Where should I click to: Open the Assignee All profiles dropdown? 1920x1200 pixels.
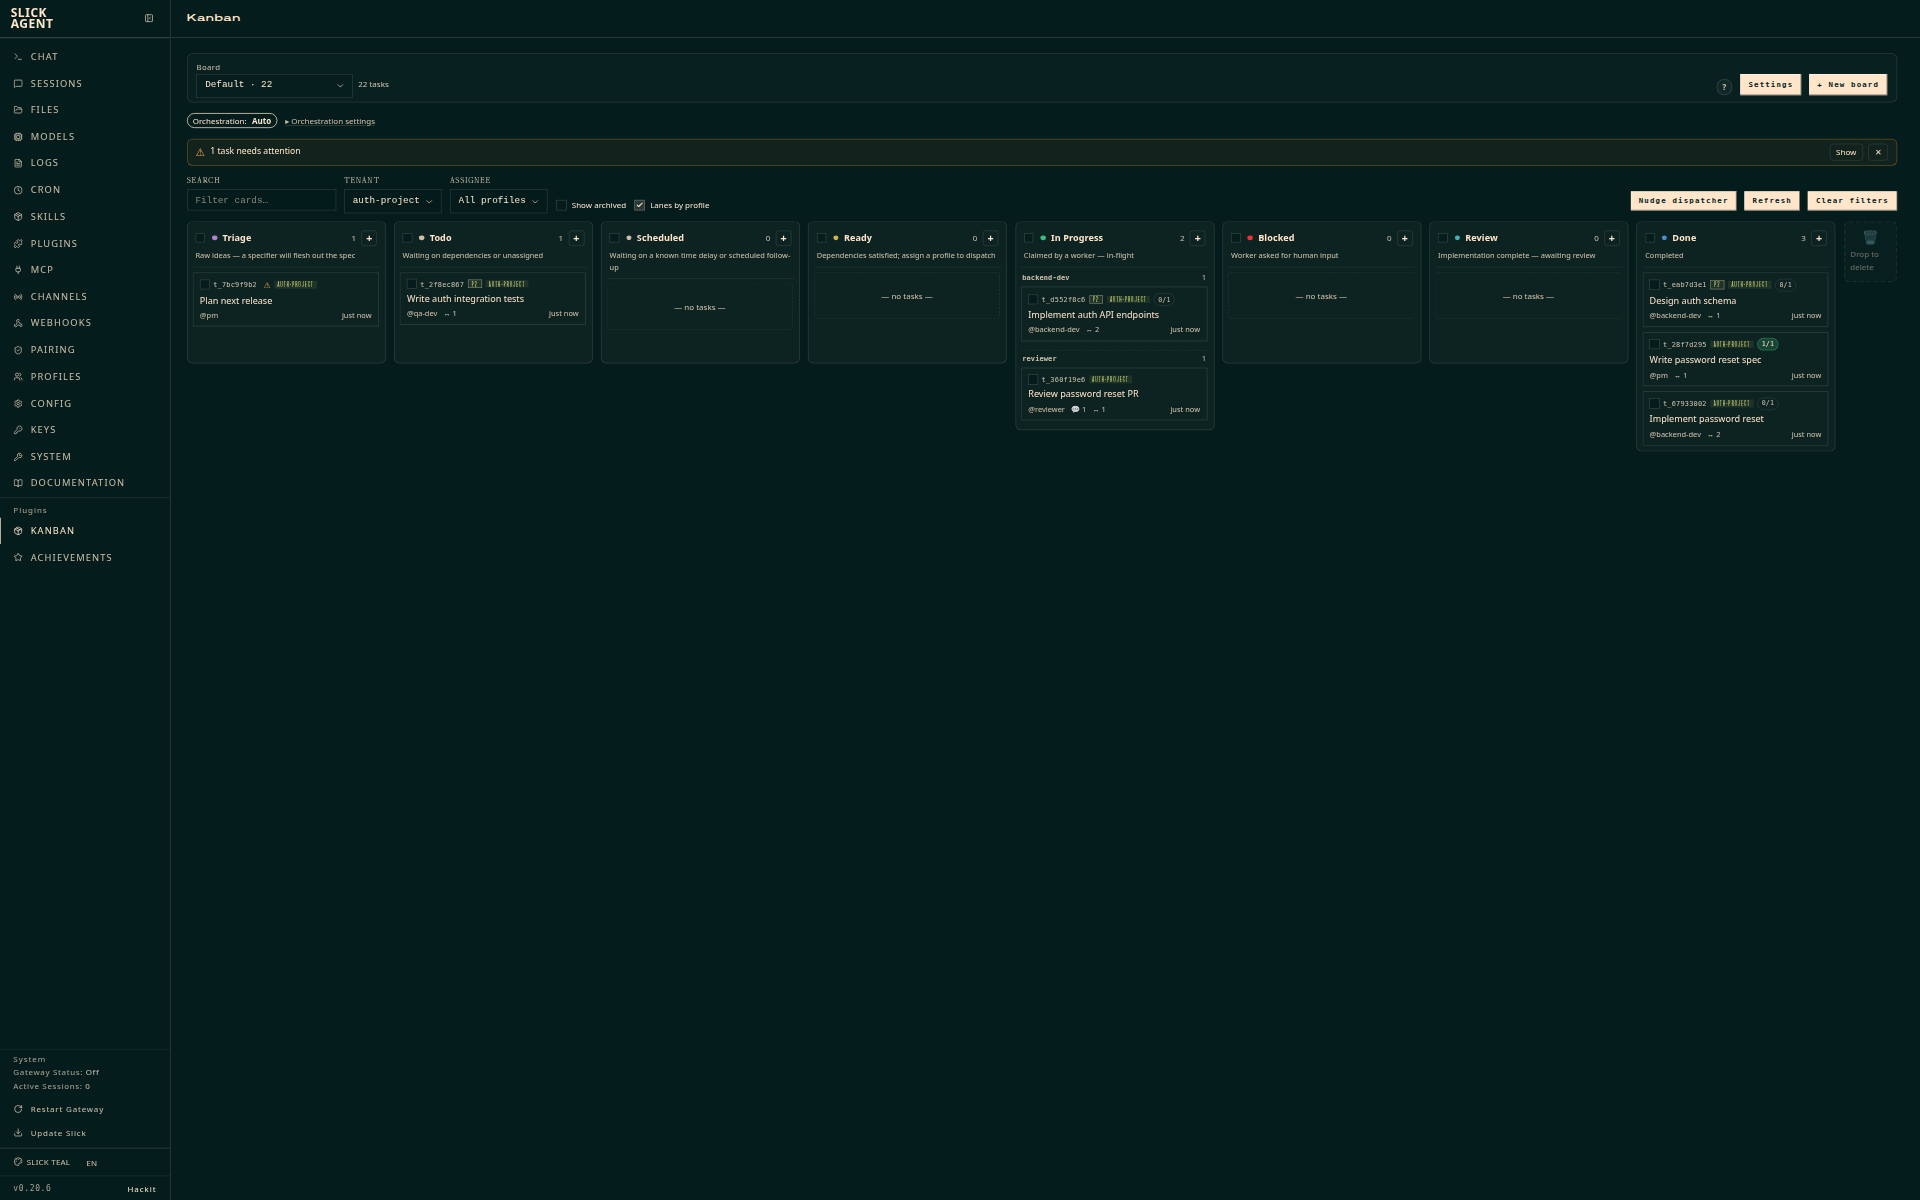click(x=498, y=200)
